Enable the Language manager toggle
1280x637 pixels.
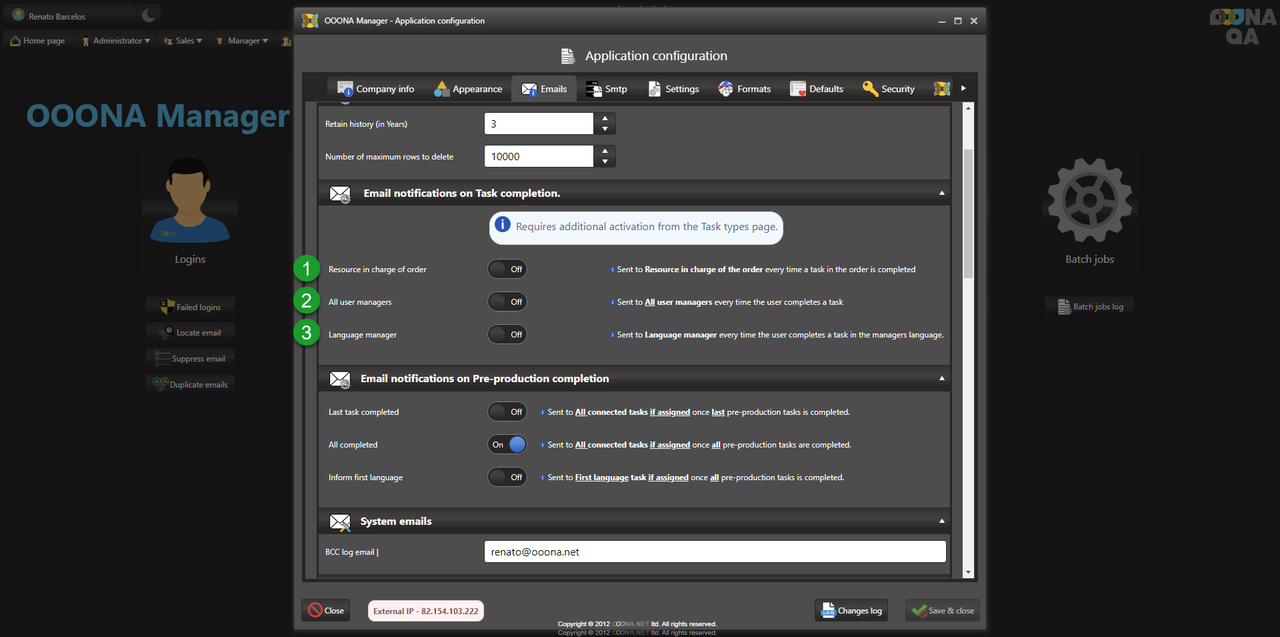pyautogui.click(x=506, y=335)
